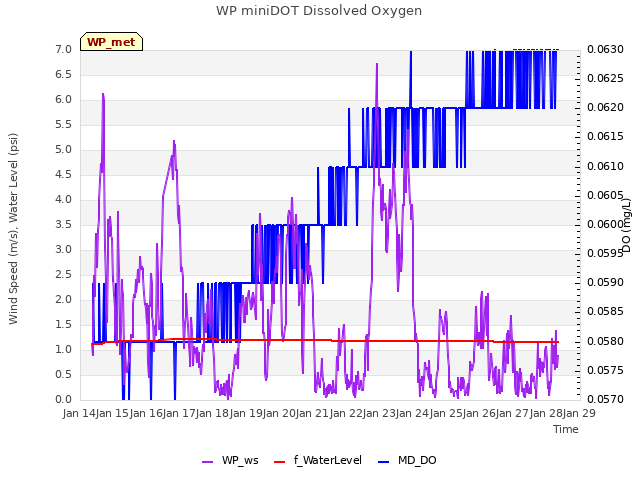
Task: Click the Jan 29 date tick label
Action: [x=579, y=413]
